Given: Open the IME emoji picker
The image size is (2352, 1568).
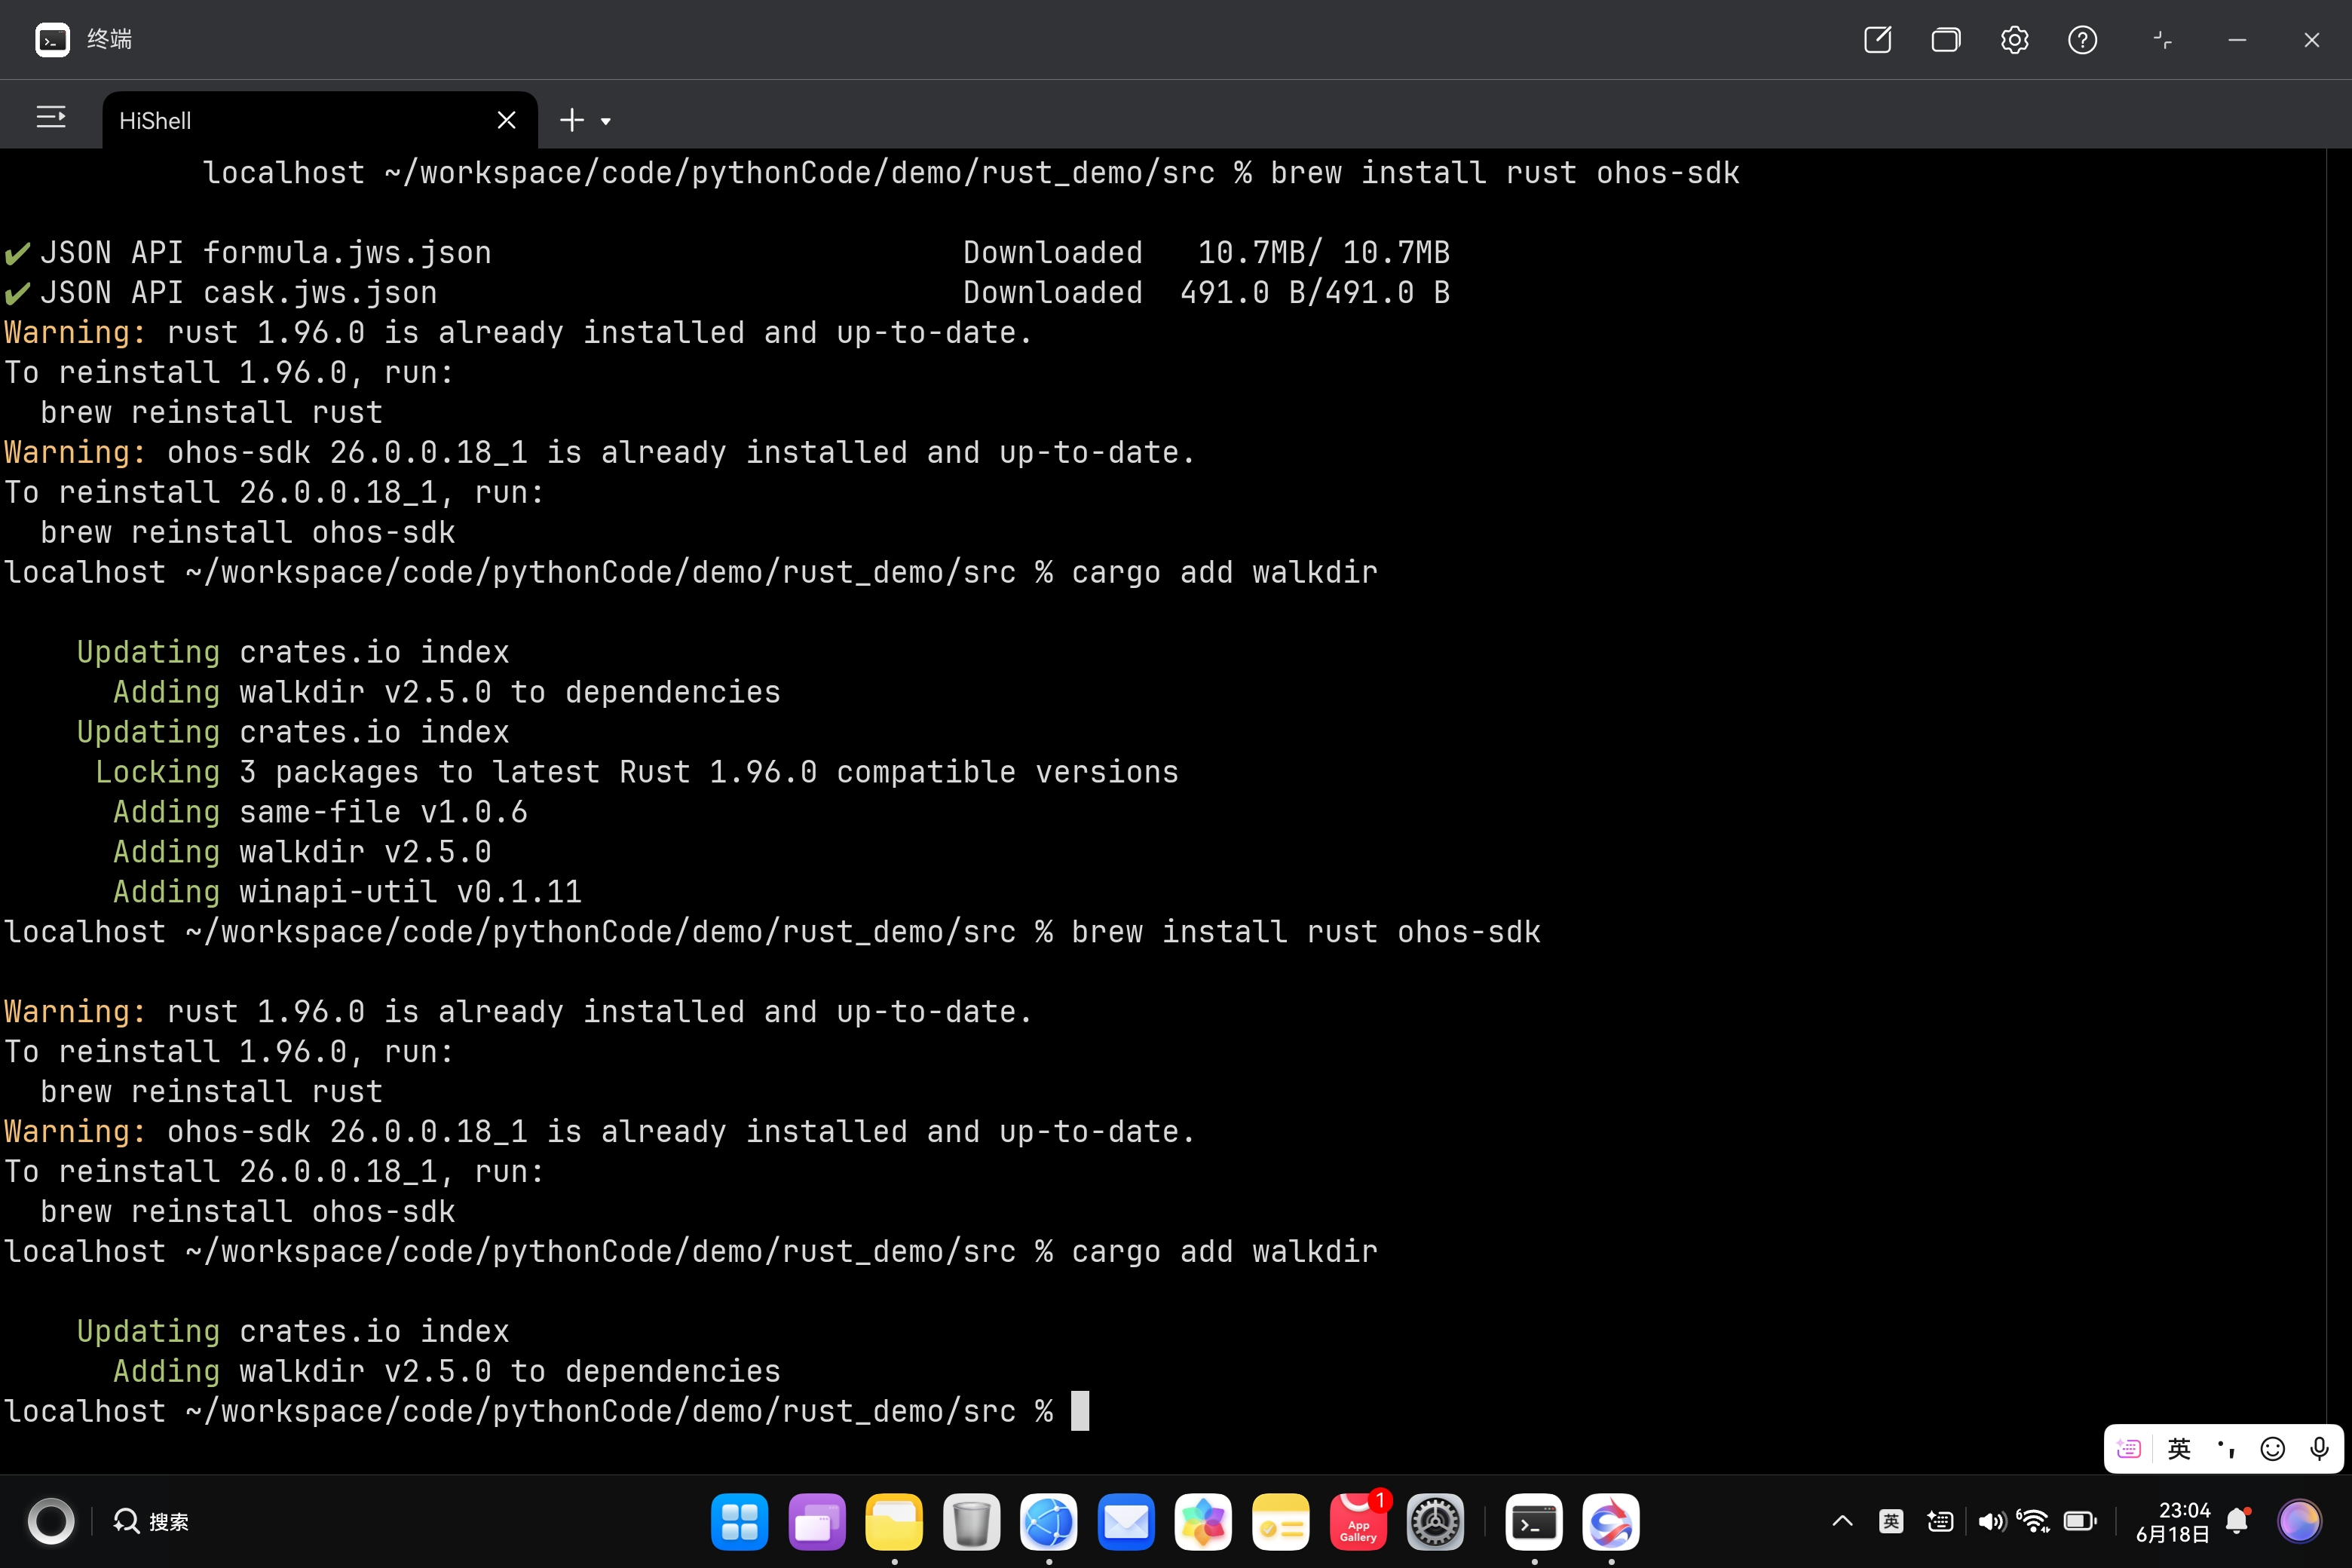Looking at the screenshot, I should click(2273, 1448).
